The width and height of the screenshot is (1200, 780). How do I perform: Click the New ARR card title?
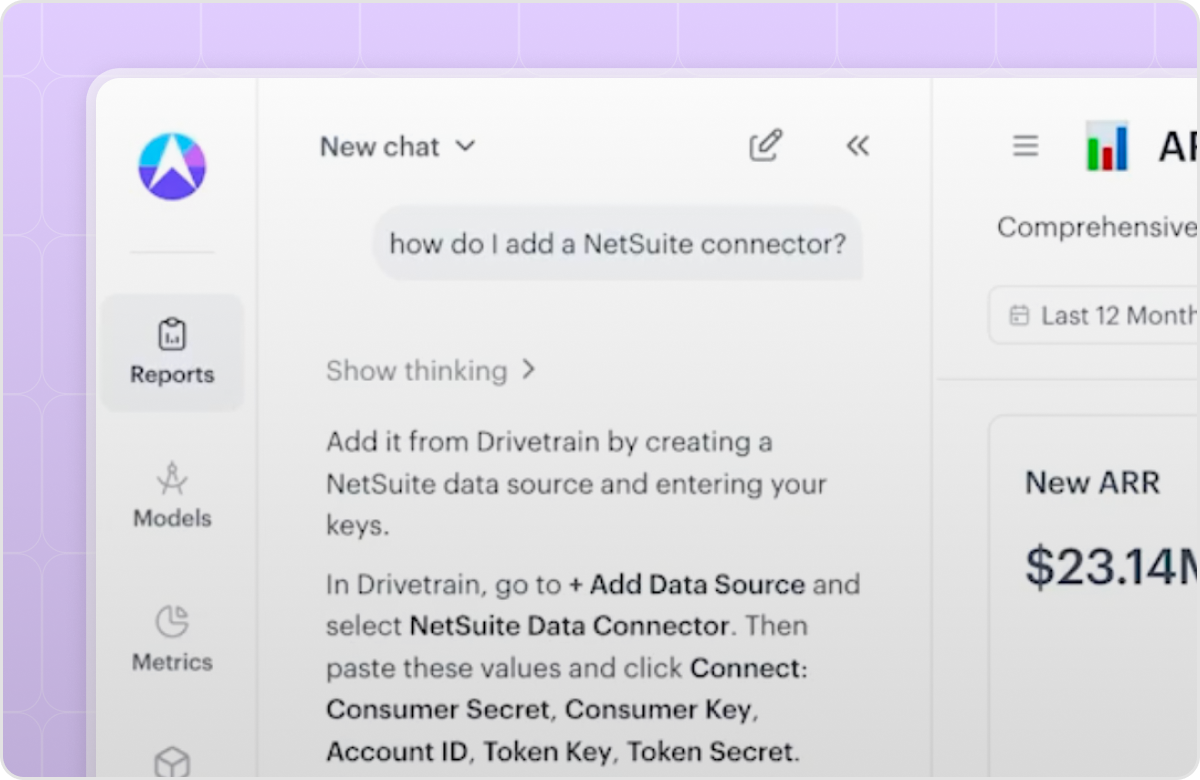[1092, 483]
